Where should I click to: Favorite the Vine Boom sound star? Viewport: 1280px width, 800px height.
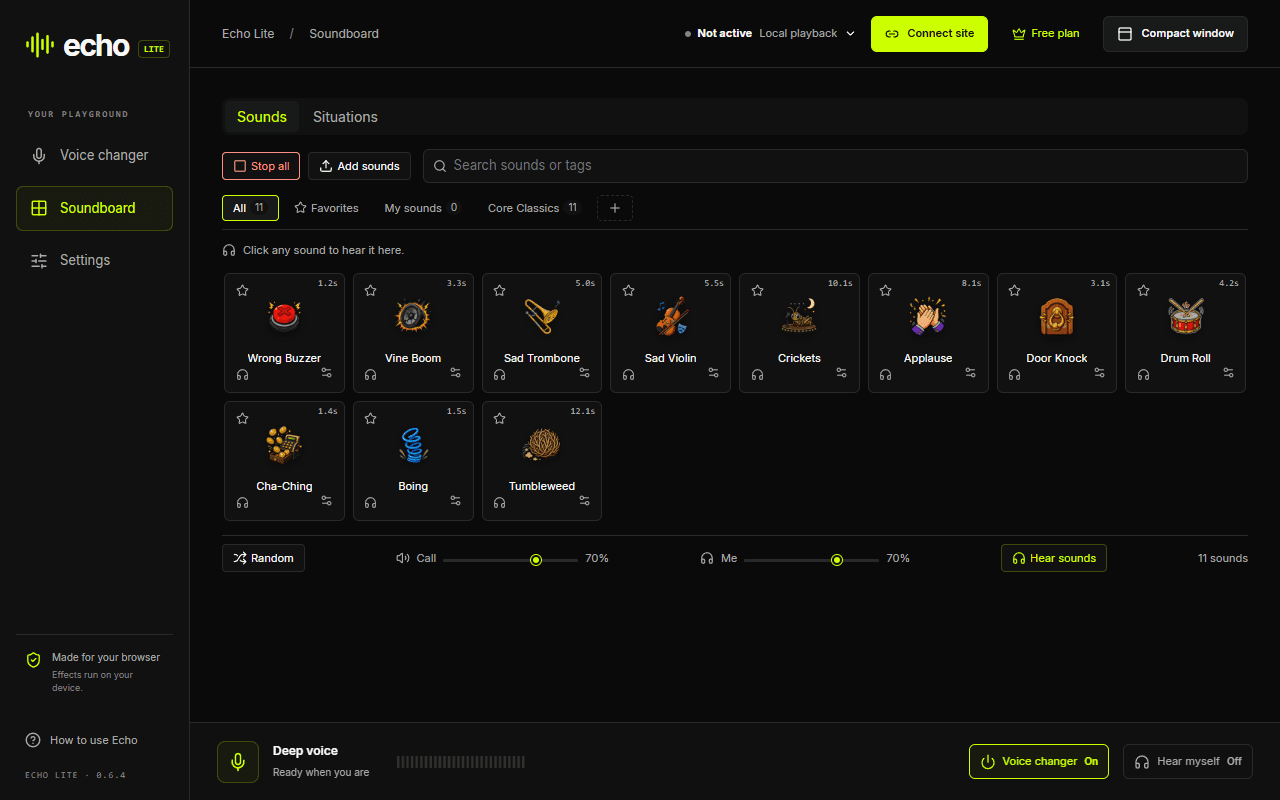tap(370, 291)
